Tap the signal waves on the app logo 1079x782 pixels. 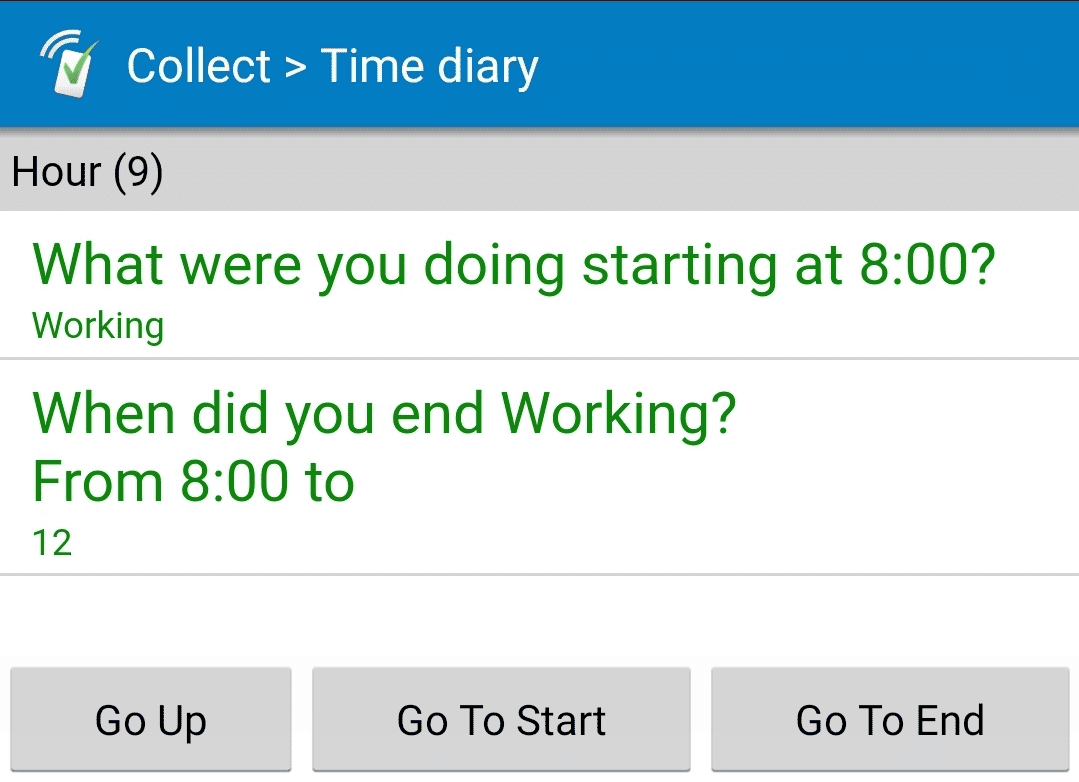pos(58,43)
